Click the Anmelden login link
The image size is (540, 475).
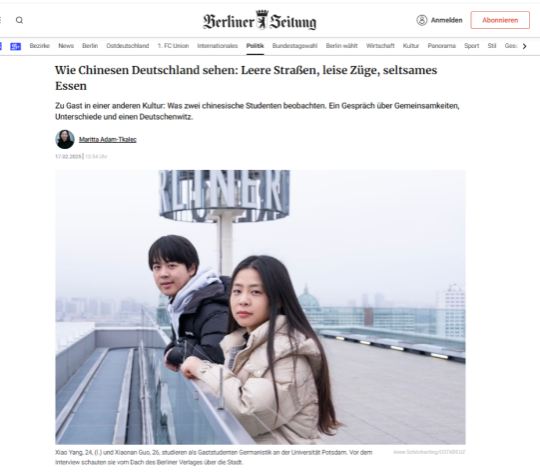pyautogui.click(x=446, y=20)
